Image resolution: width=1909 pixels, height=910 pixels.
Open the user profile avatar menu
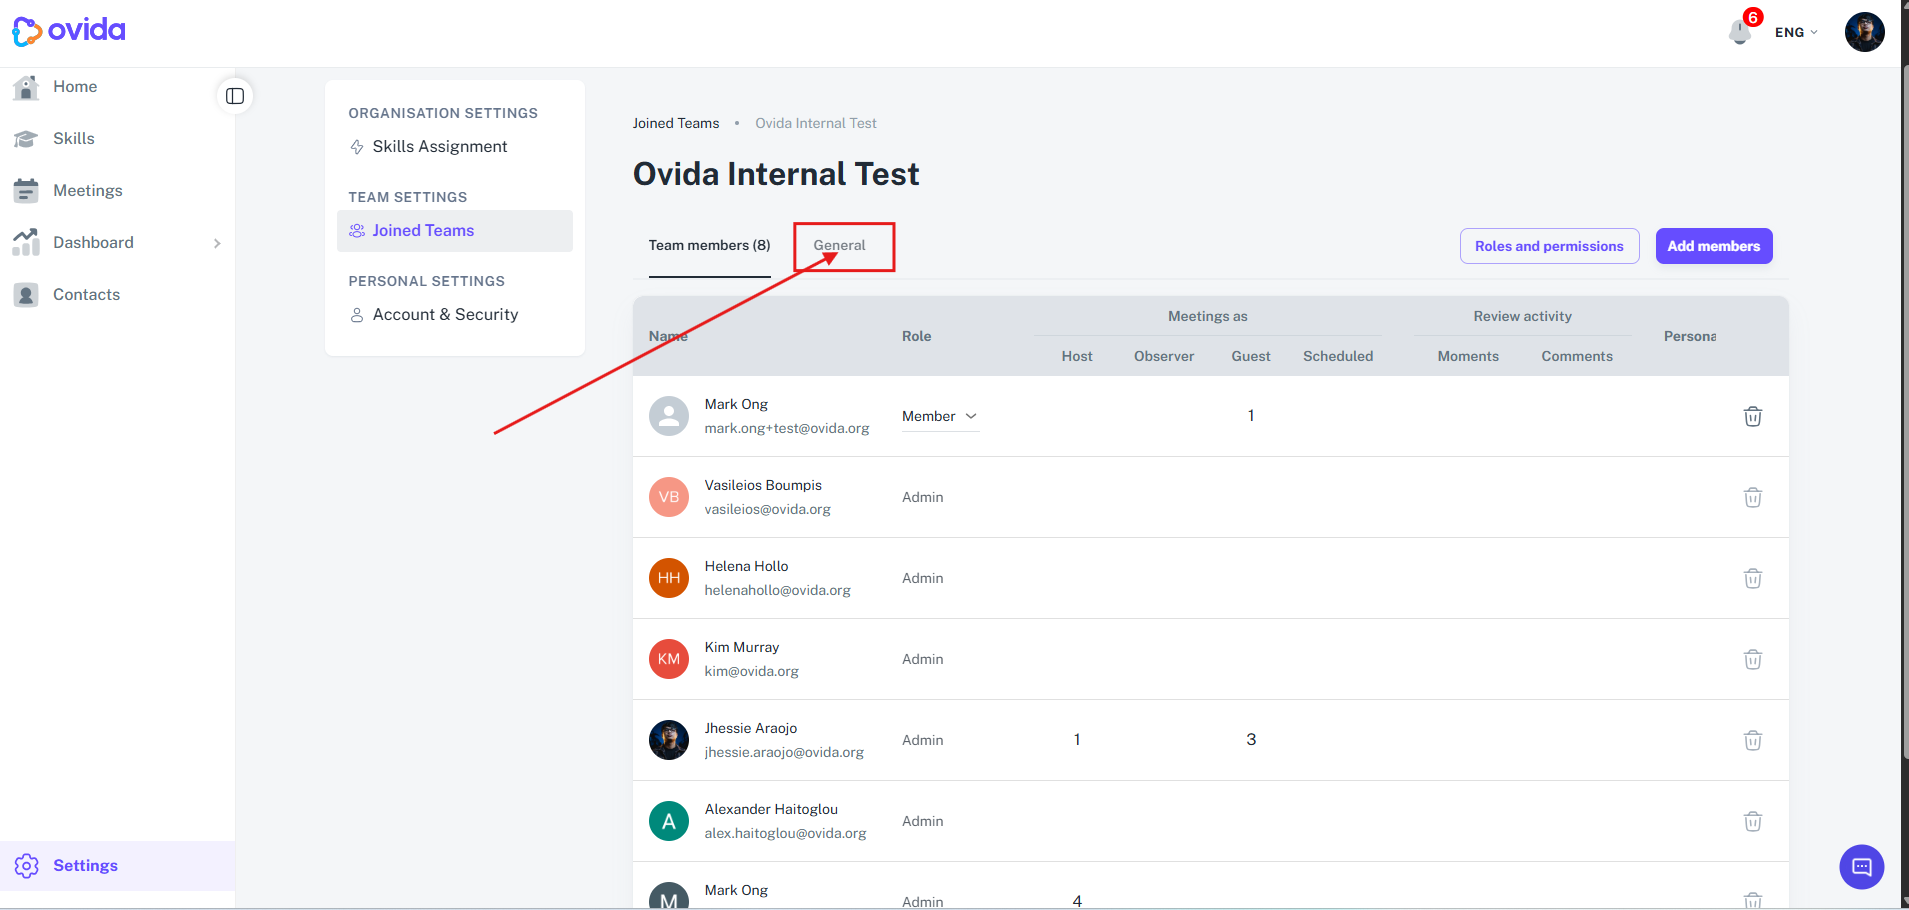(x=1864, y=32)
